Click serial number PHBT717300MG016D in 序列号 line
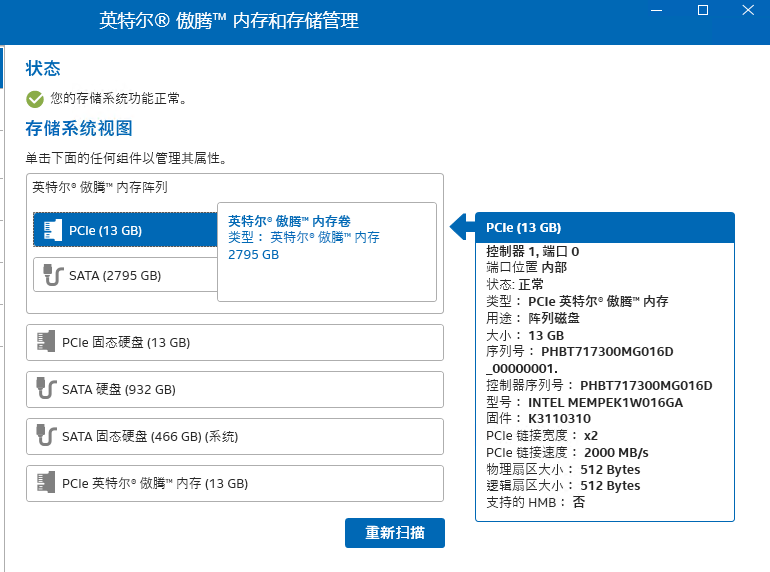Viewport: 770px width, 572px height. point(607,352)
